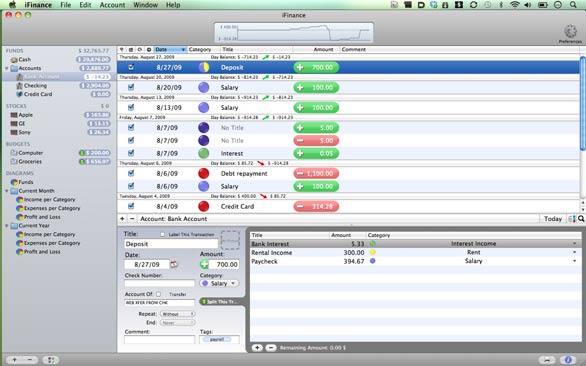Select the Apple stock icon
This screenshot has height=366, width=586.
tap(14, 115)
